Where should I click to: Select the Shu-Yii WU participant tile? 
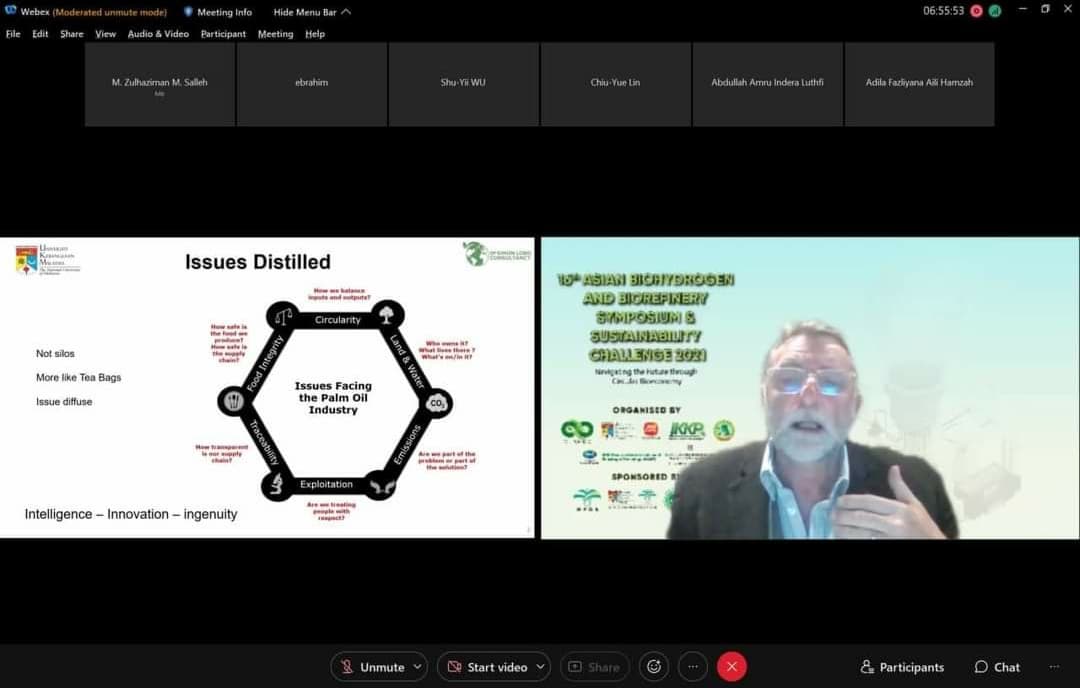pos(464,84)
